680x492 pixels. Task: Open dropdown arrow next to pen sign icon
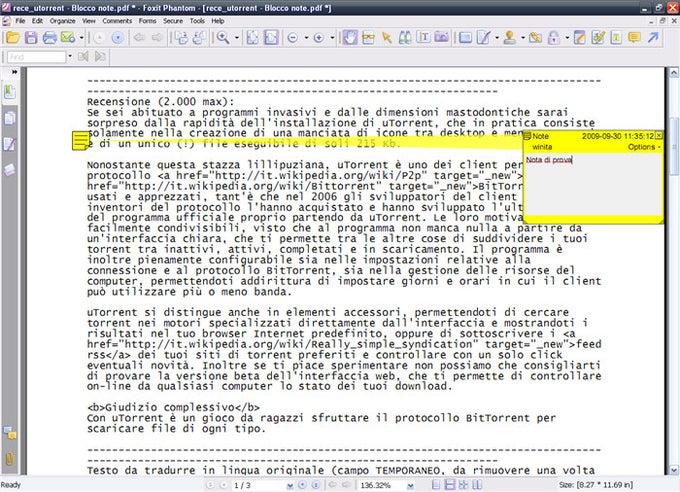click(x=497, y=38)
